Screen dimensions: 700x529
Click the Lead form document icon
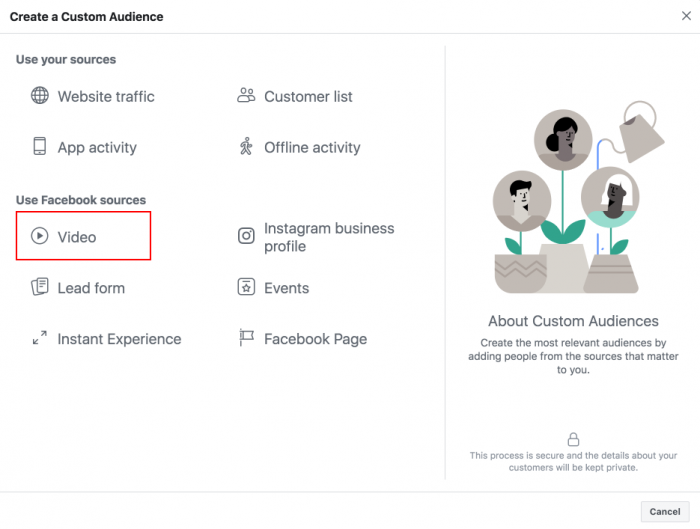40,287
